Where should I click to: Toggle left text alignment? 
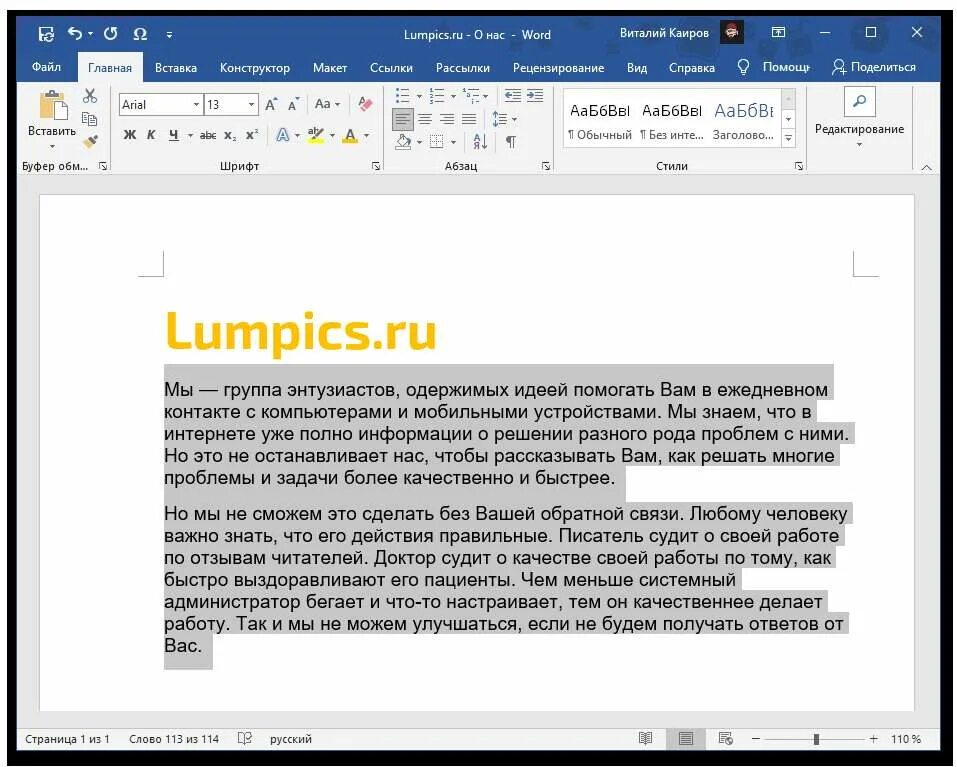(x=403, y=119)
